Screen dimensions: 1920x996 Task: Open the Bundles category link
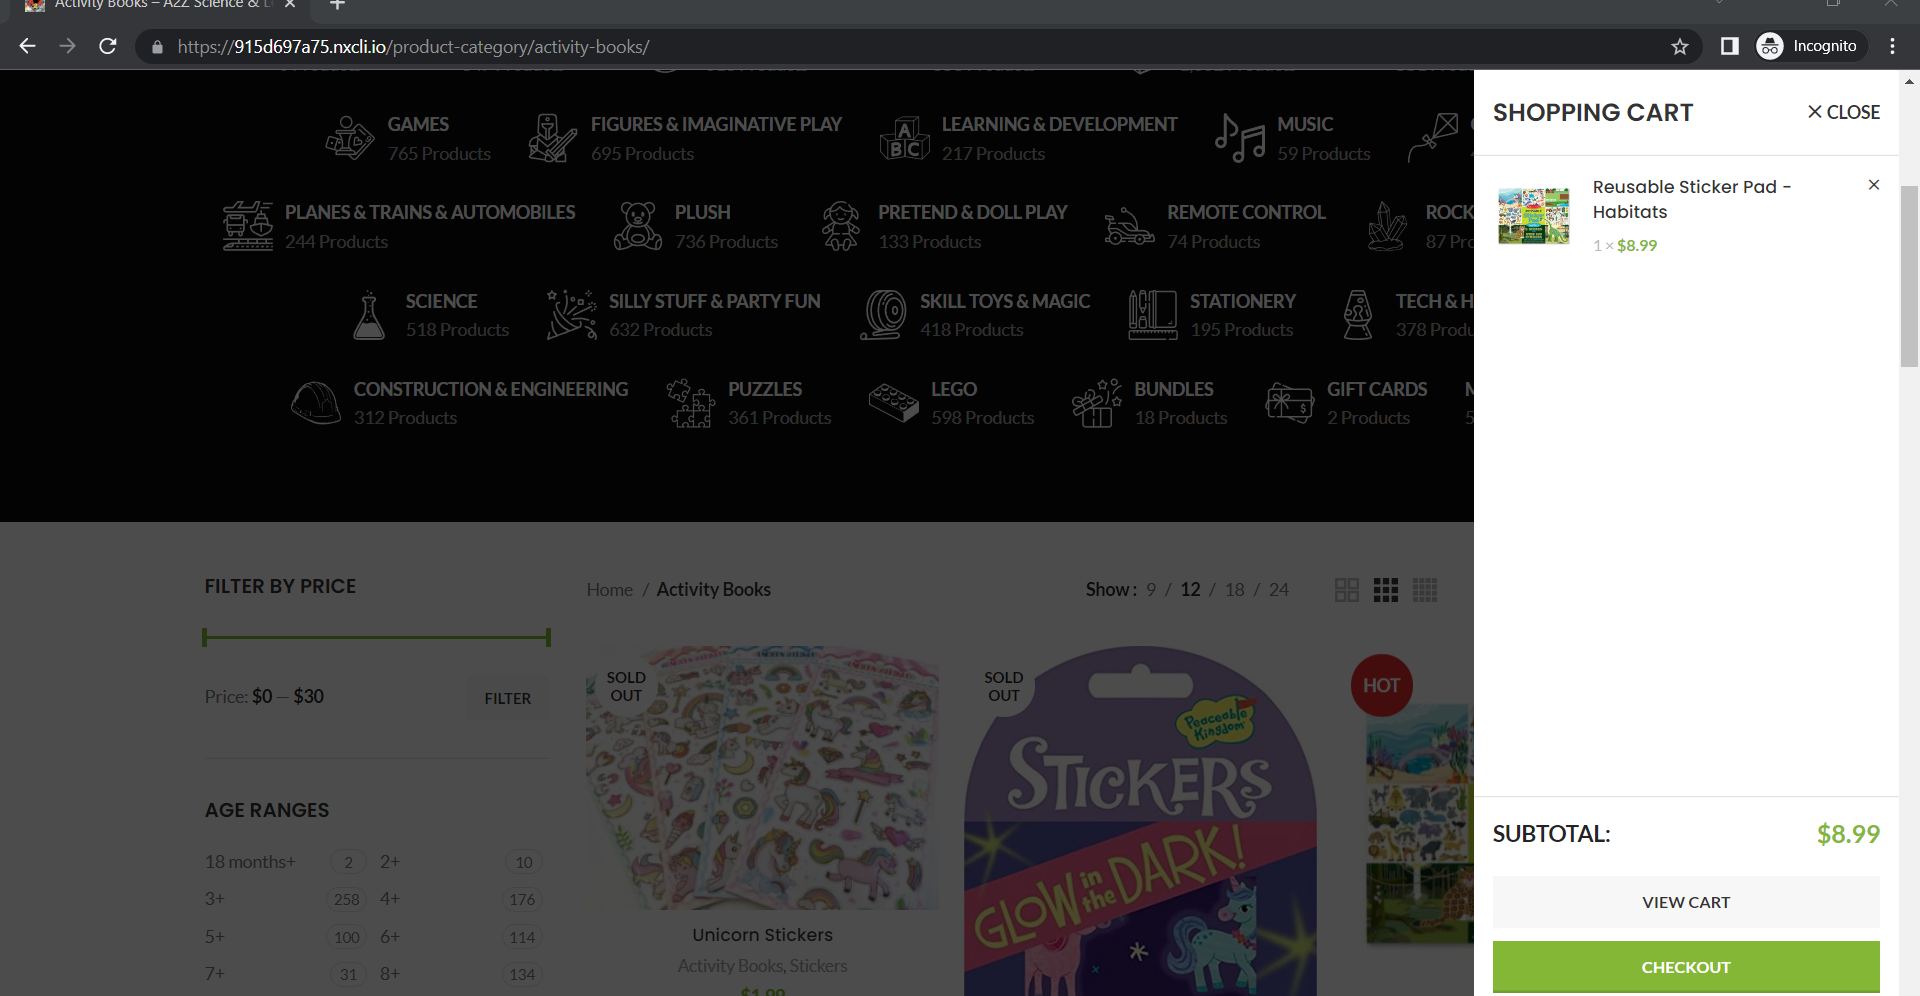point(1174,389)
